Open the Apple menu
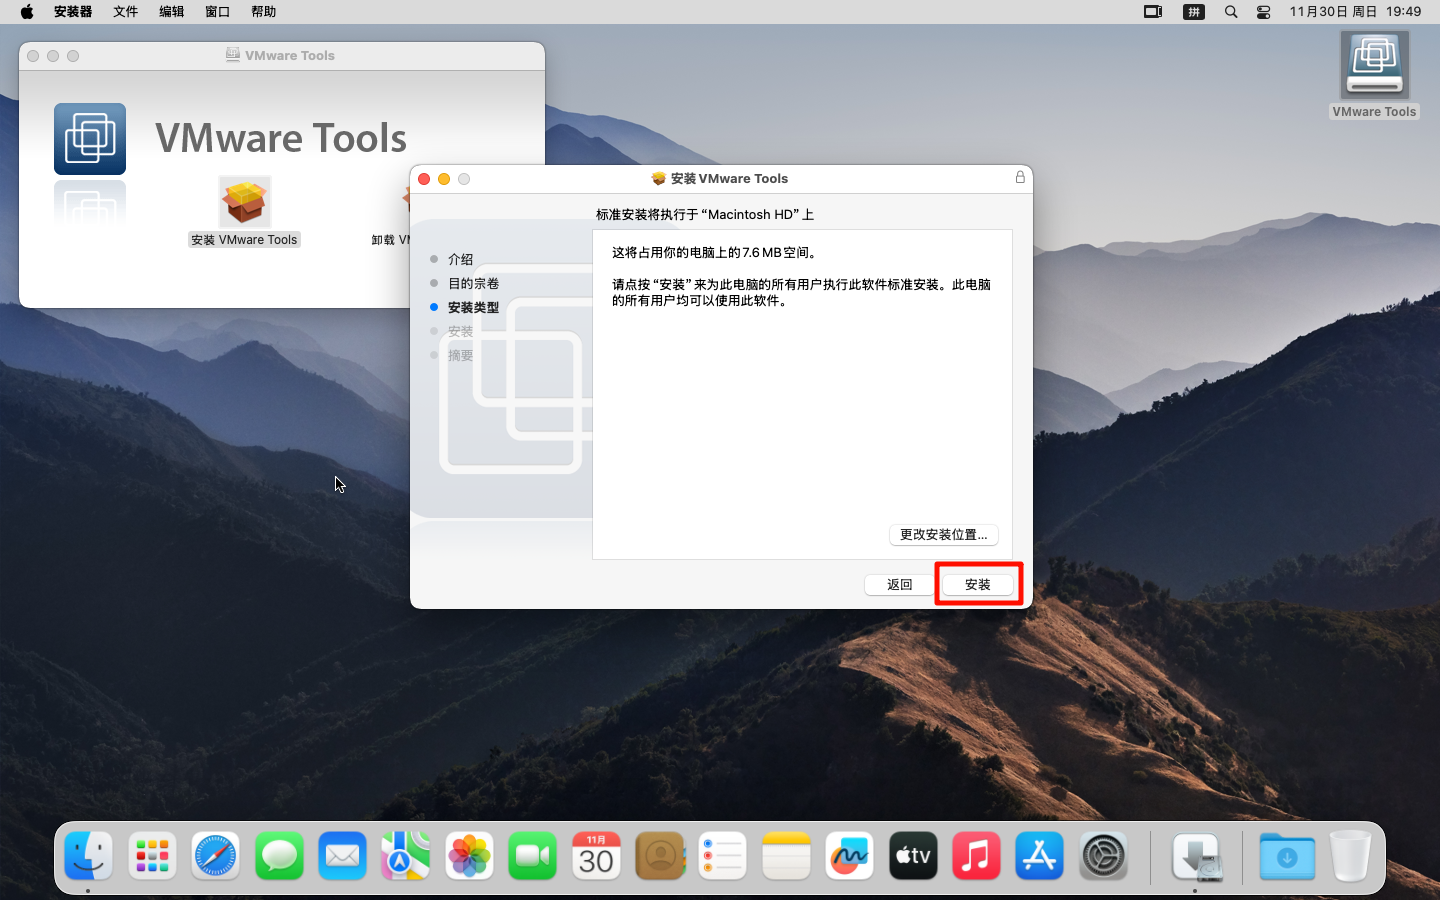 [27, 12]
